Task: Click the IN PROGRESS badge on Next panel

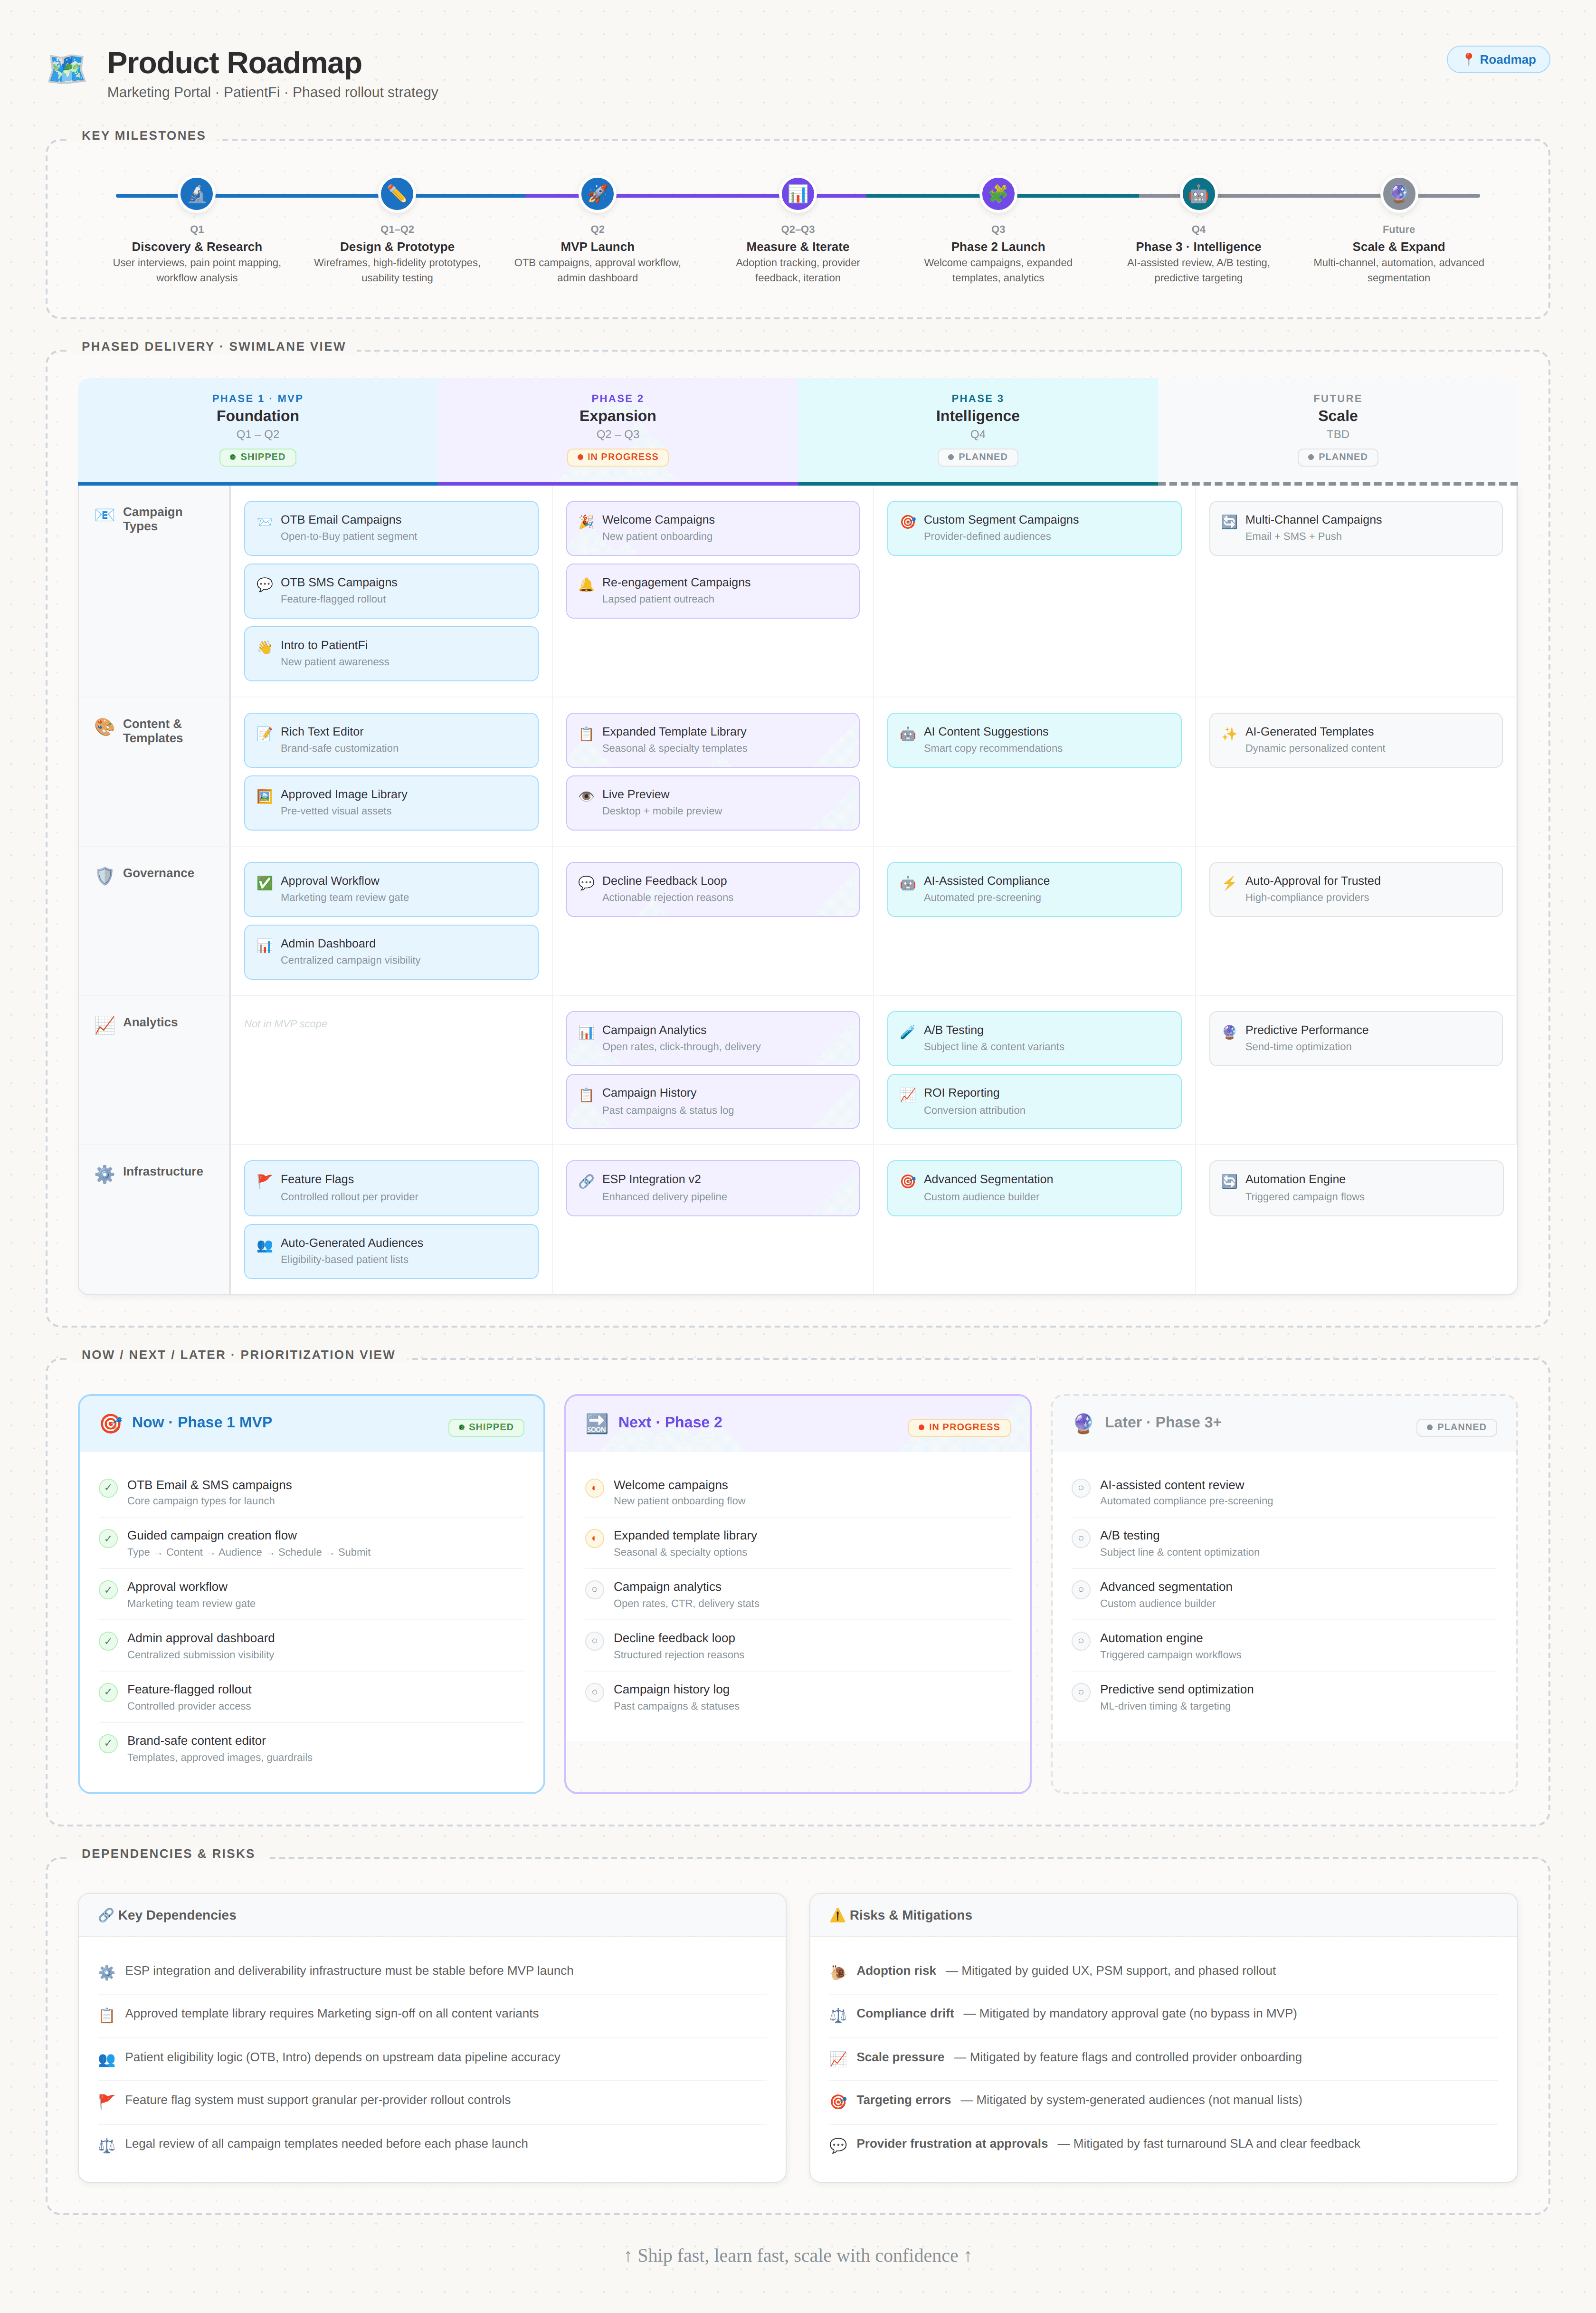Action: point(959,1427)
